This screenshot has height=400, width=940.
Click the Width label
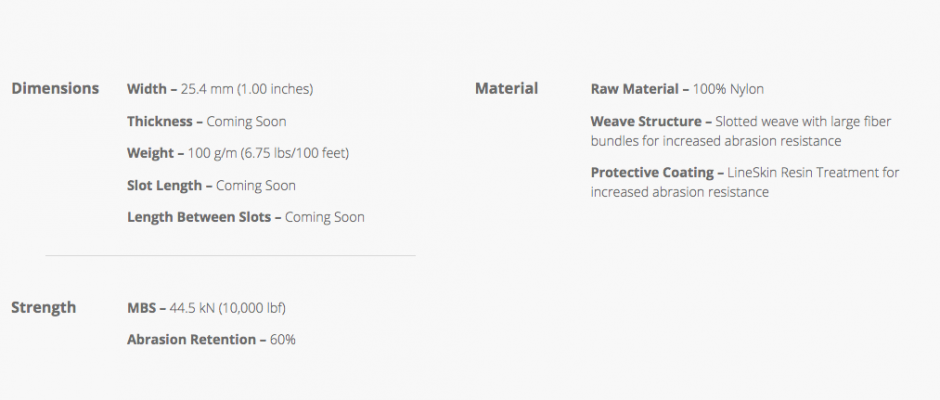point(146,89)
